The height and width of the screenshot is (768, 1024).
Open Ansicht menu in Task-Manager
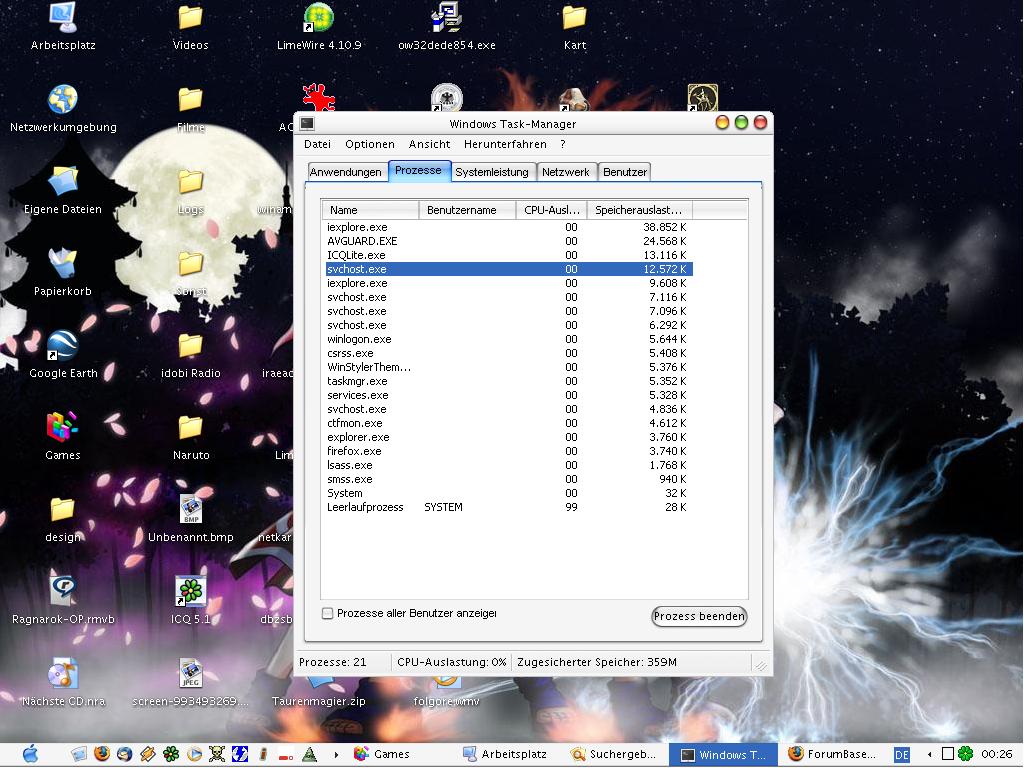click(x=429, y=144)
